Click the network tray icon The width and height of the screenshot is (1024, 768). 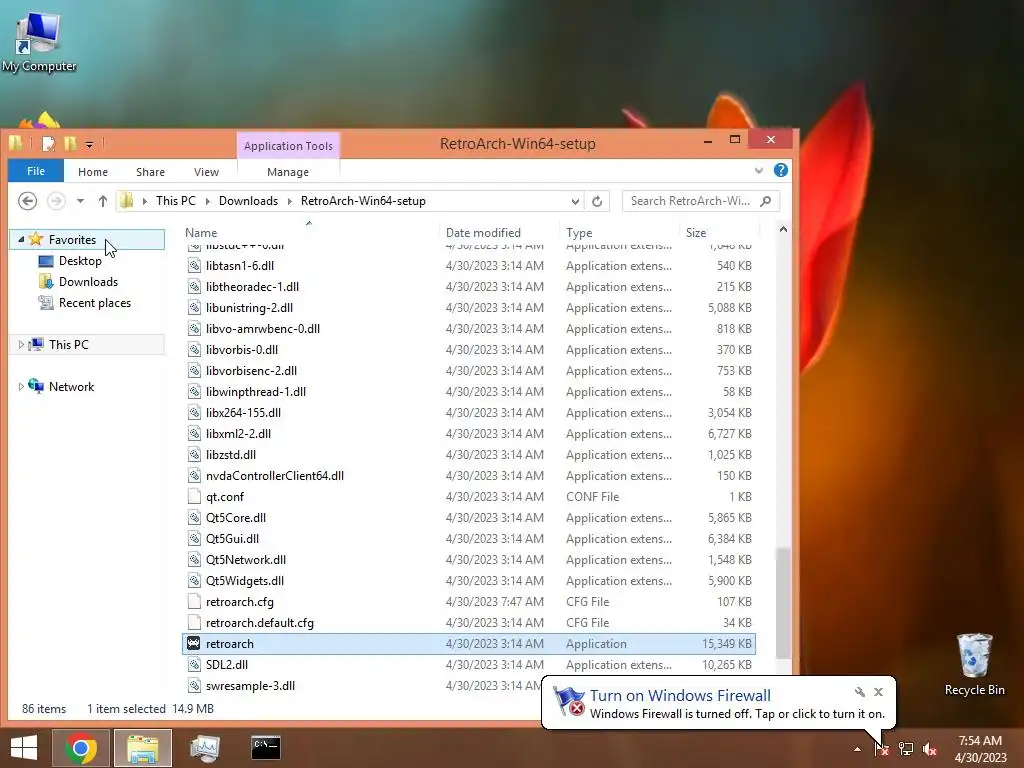pyautogui.click(x=906, y=748)
